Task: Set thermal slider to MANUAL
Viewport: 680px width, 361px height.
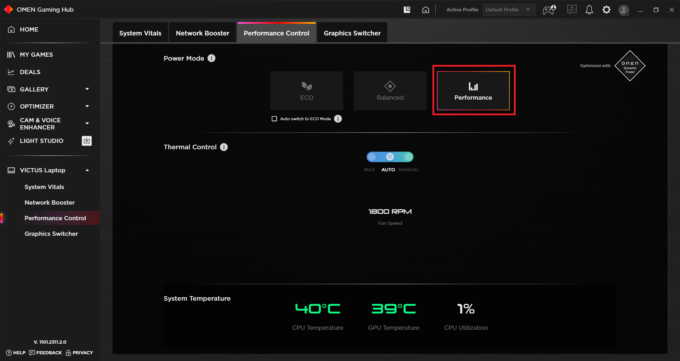Action: pos(408,157)
